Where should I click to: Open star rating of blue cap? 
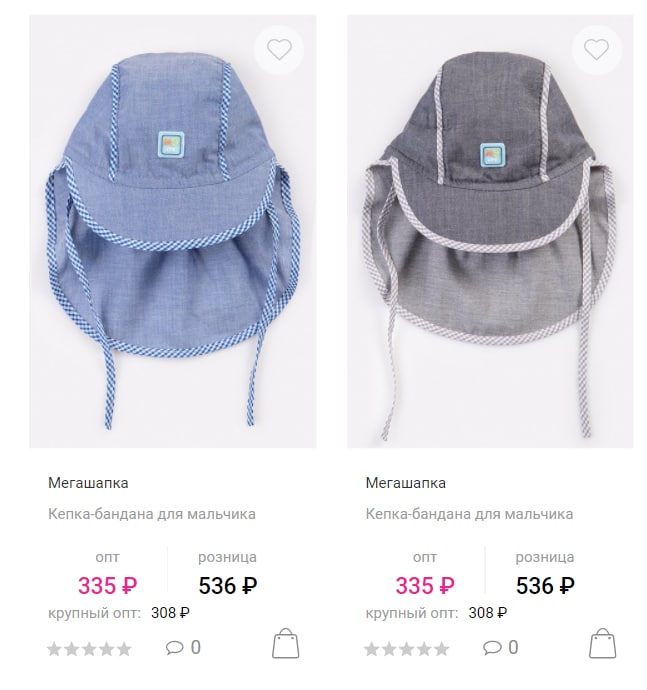point(89,649)
